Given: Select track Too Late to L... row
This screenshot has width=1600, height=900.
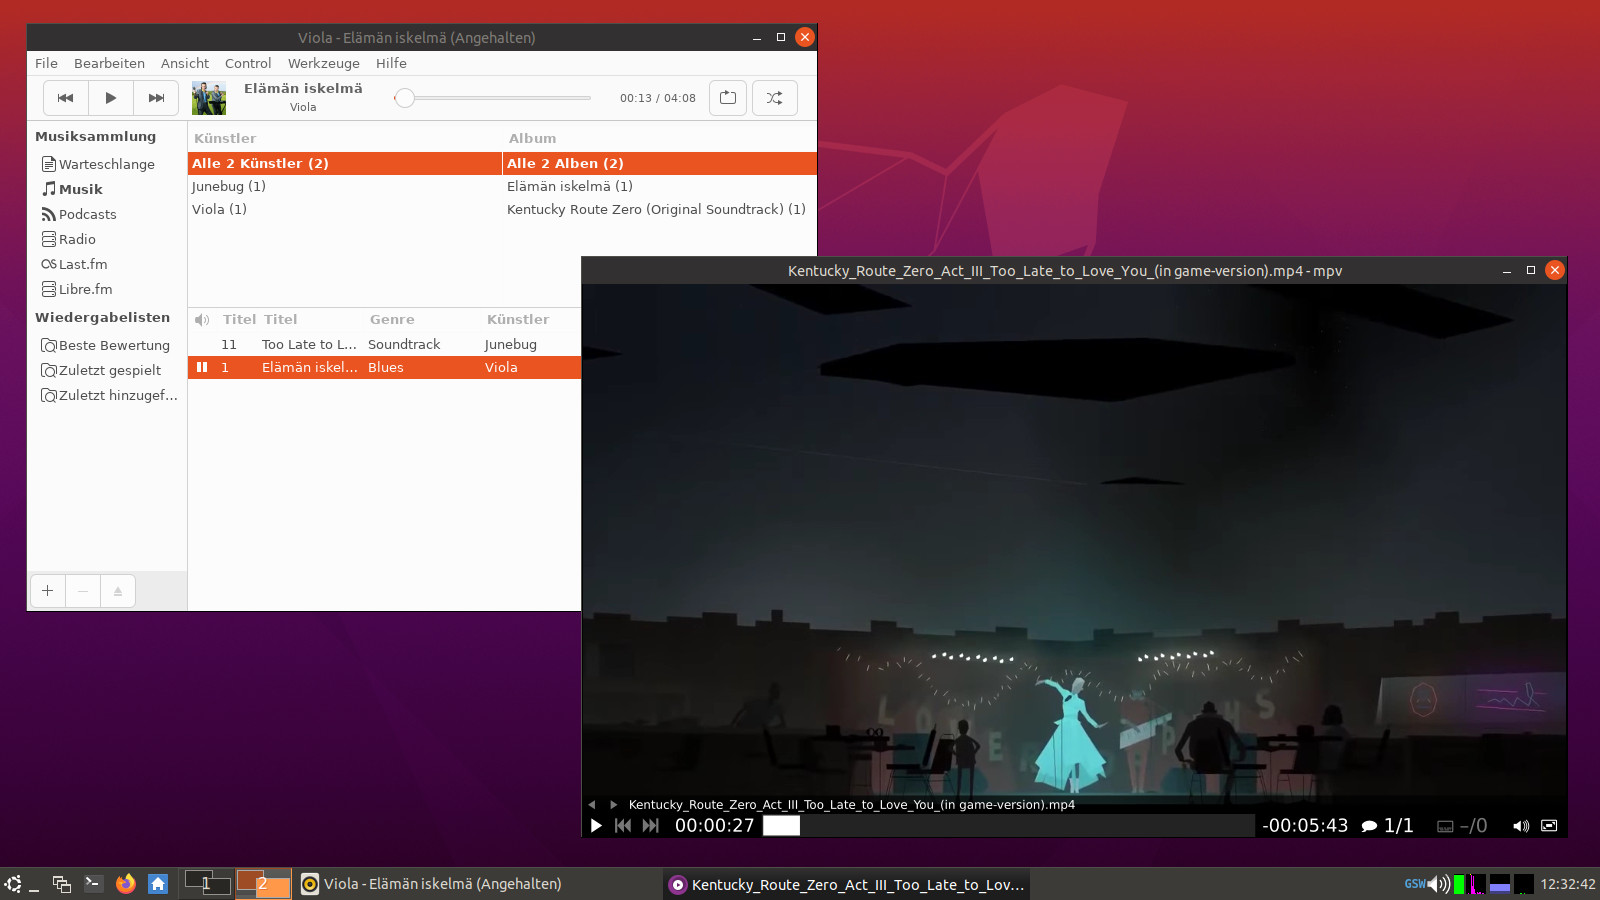Looking at the screenshot, I should pyautogui.click(x=385, y=344).
